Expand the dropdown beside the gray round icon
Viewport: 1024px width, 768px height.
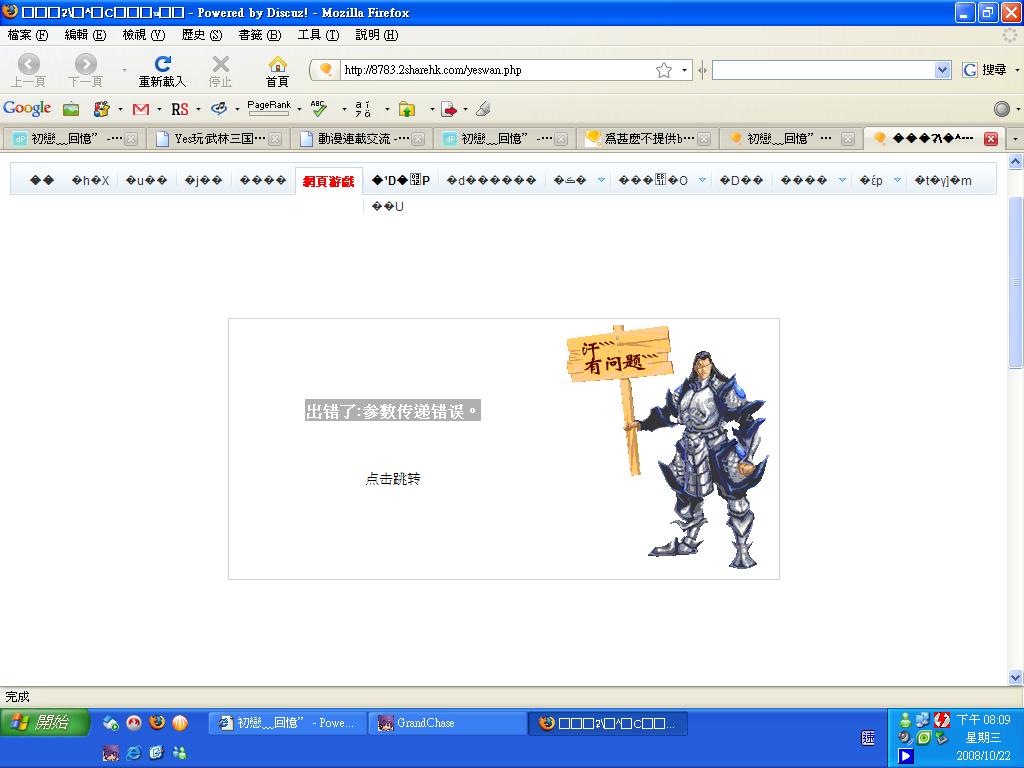(x=1017, y=109)
